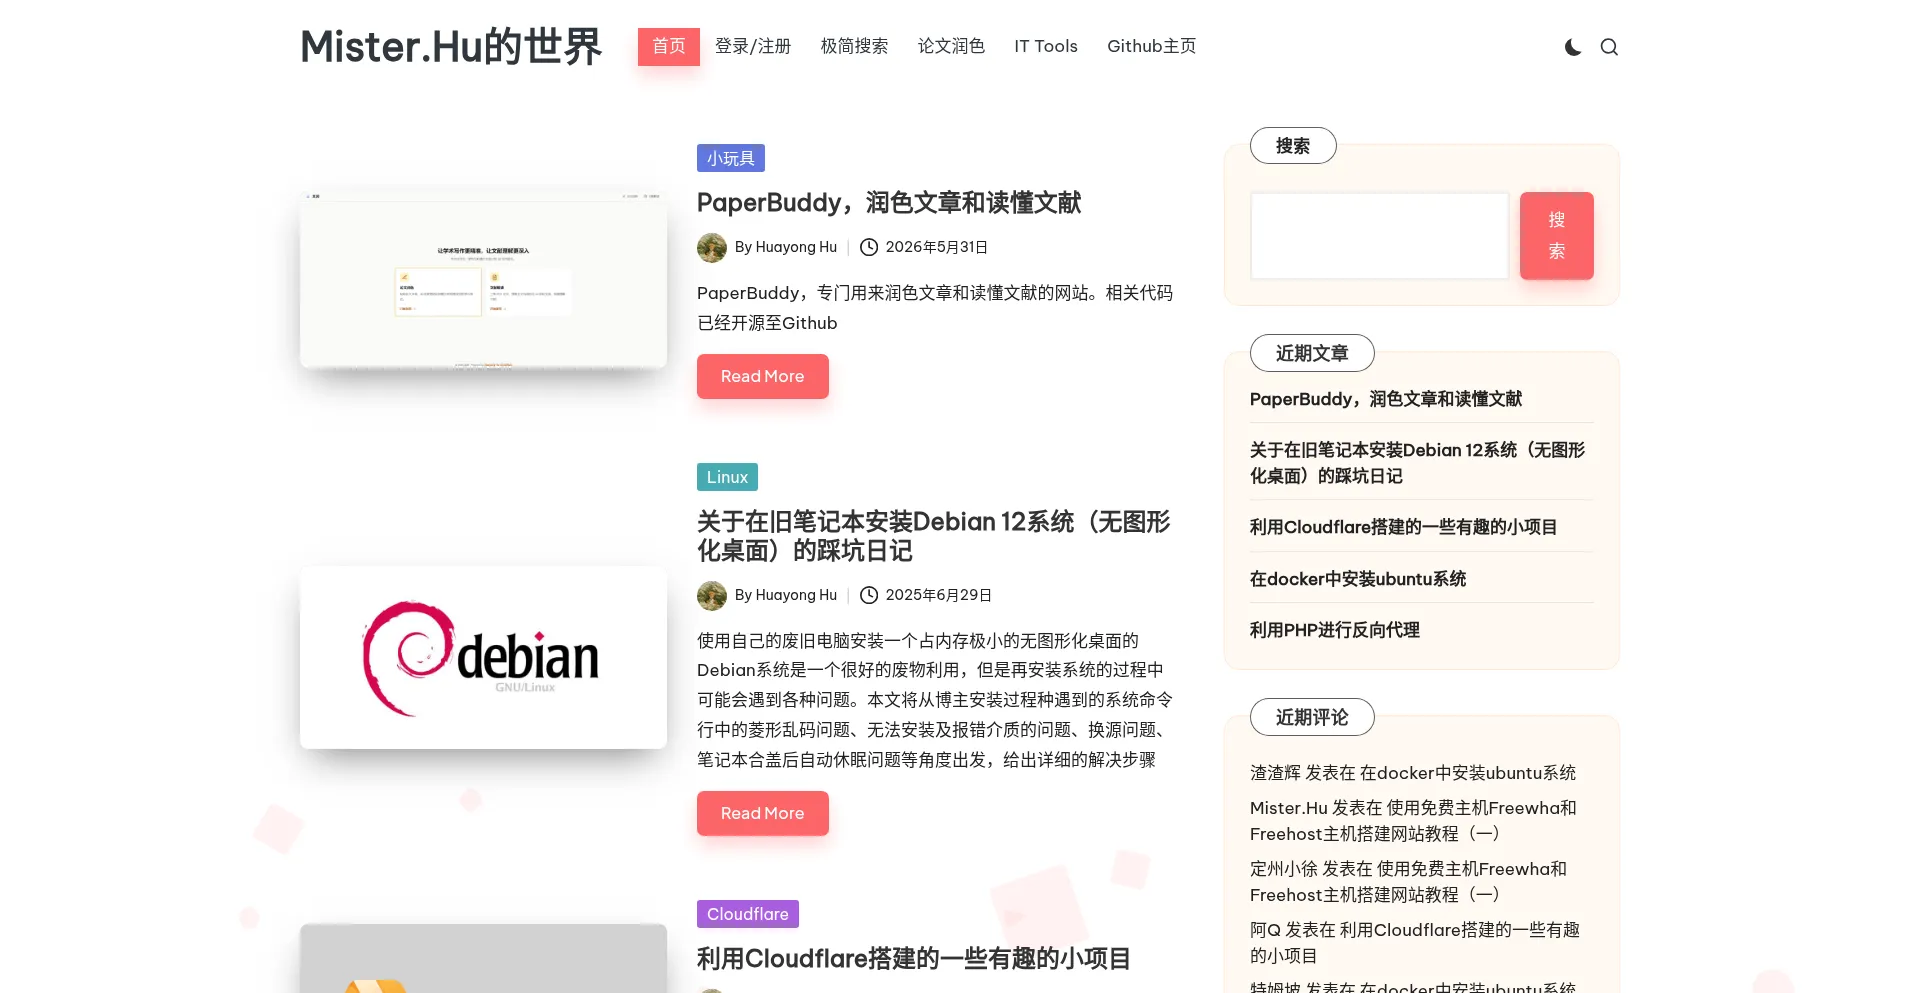Click the 小玩具 category tag
This screenshot has height=993, width=1920.
(x=731, y=158)
